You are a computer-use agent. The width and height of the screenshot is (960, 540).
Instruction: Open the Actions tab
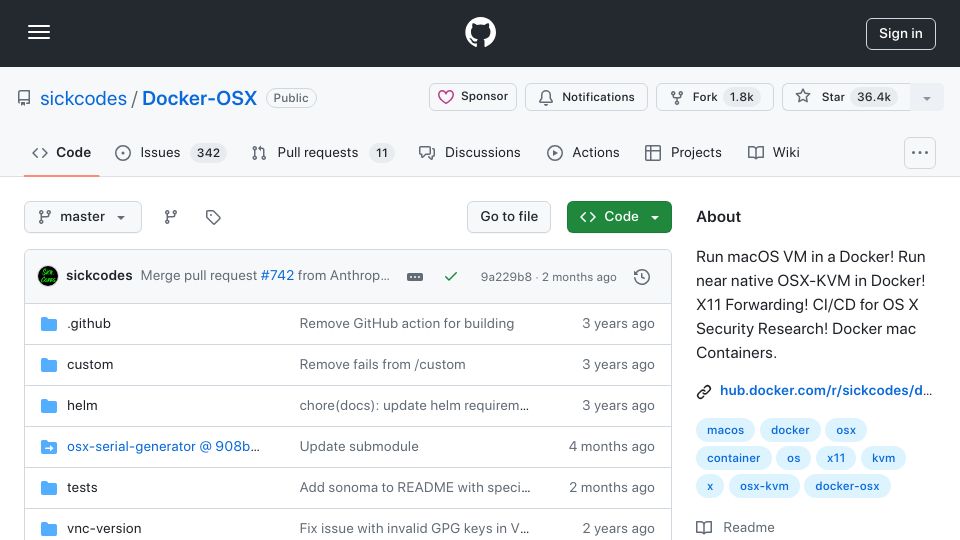(583, 152)
